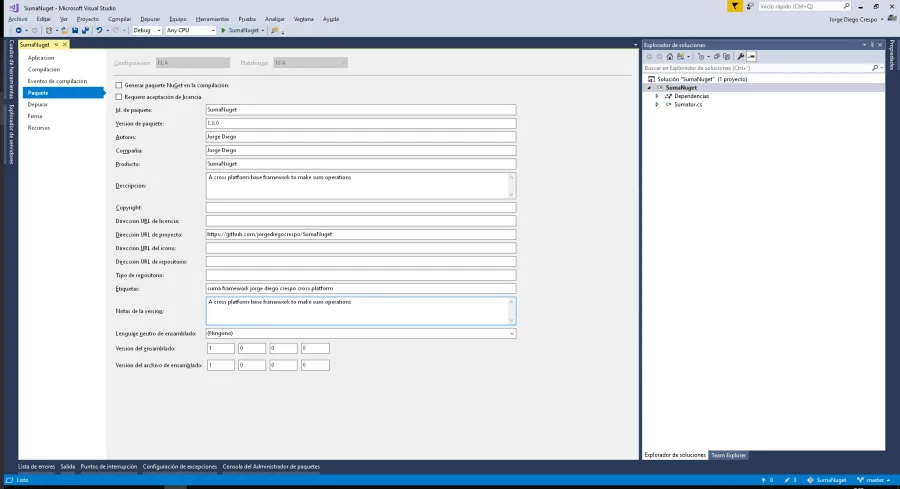Click the feedback icon beside quick launch
This screenshot has width=900, height=489.
pos(750,6)
